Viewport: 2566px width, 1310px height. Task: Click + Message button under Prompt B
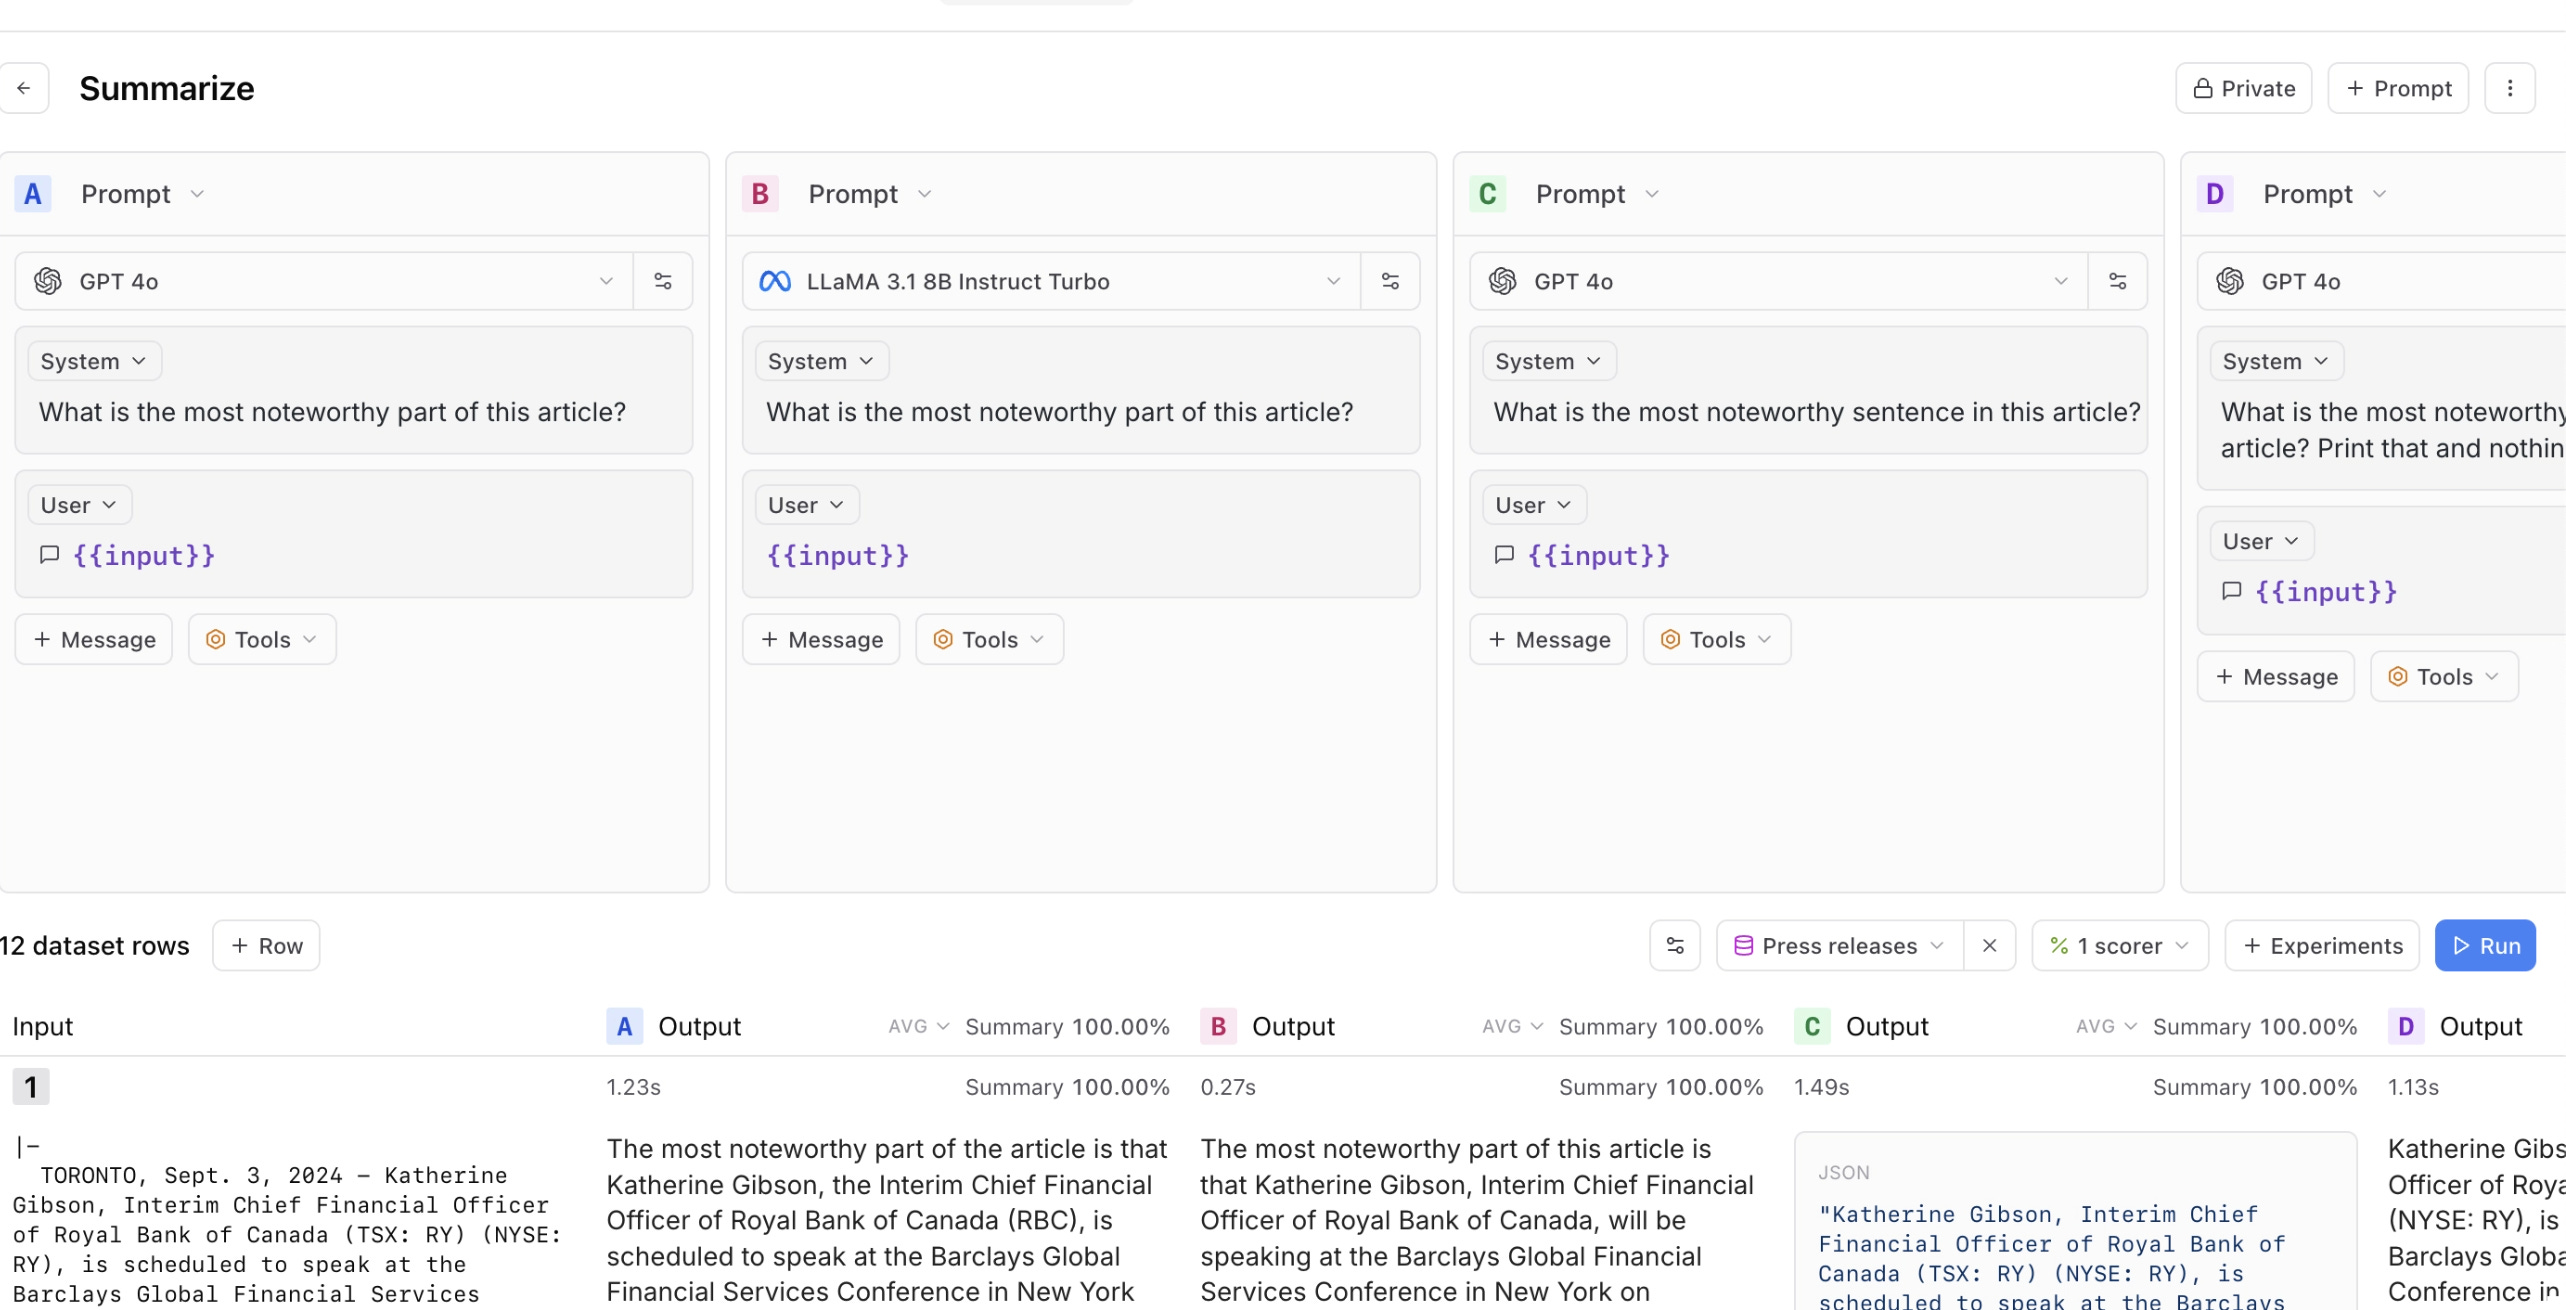pyautogui.click(x=821, y=639)
